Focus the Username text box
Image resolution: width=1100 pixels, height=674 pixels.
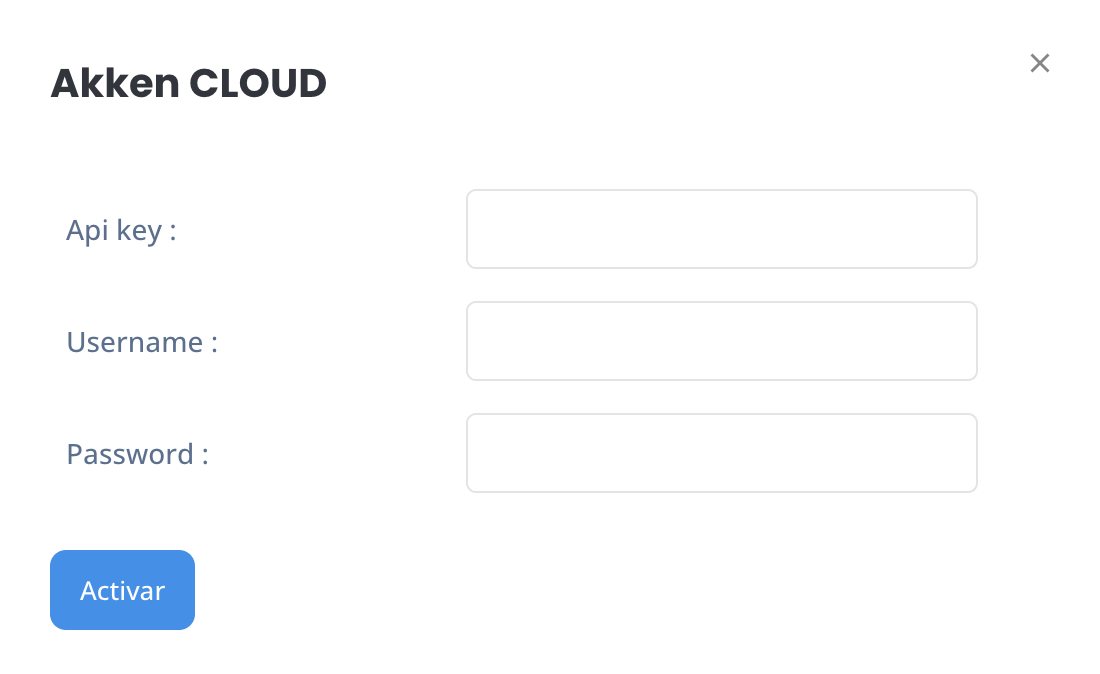click(722, 341)
